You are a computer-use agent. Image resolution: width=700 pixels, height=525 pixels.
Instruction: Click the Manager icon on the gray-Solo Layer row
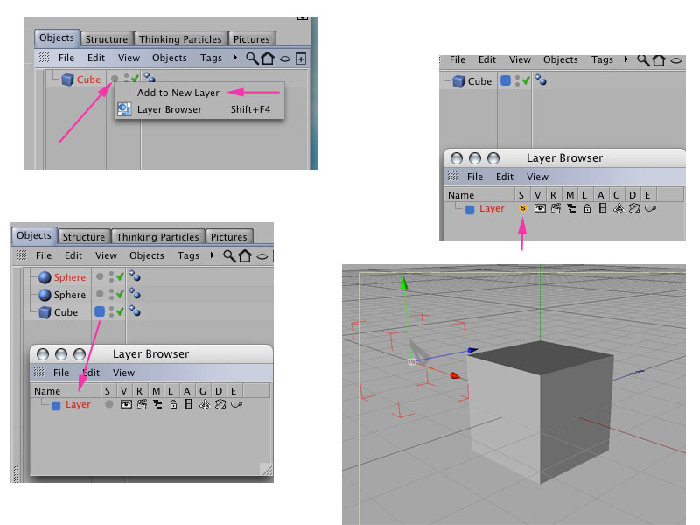[158, 404]
